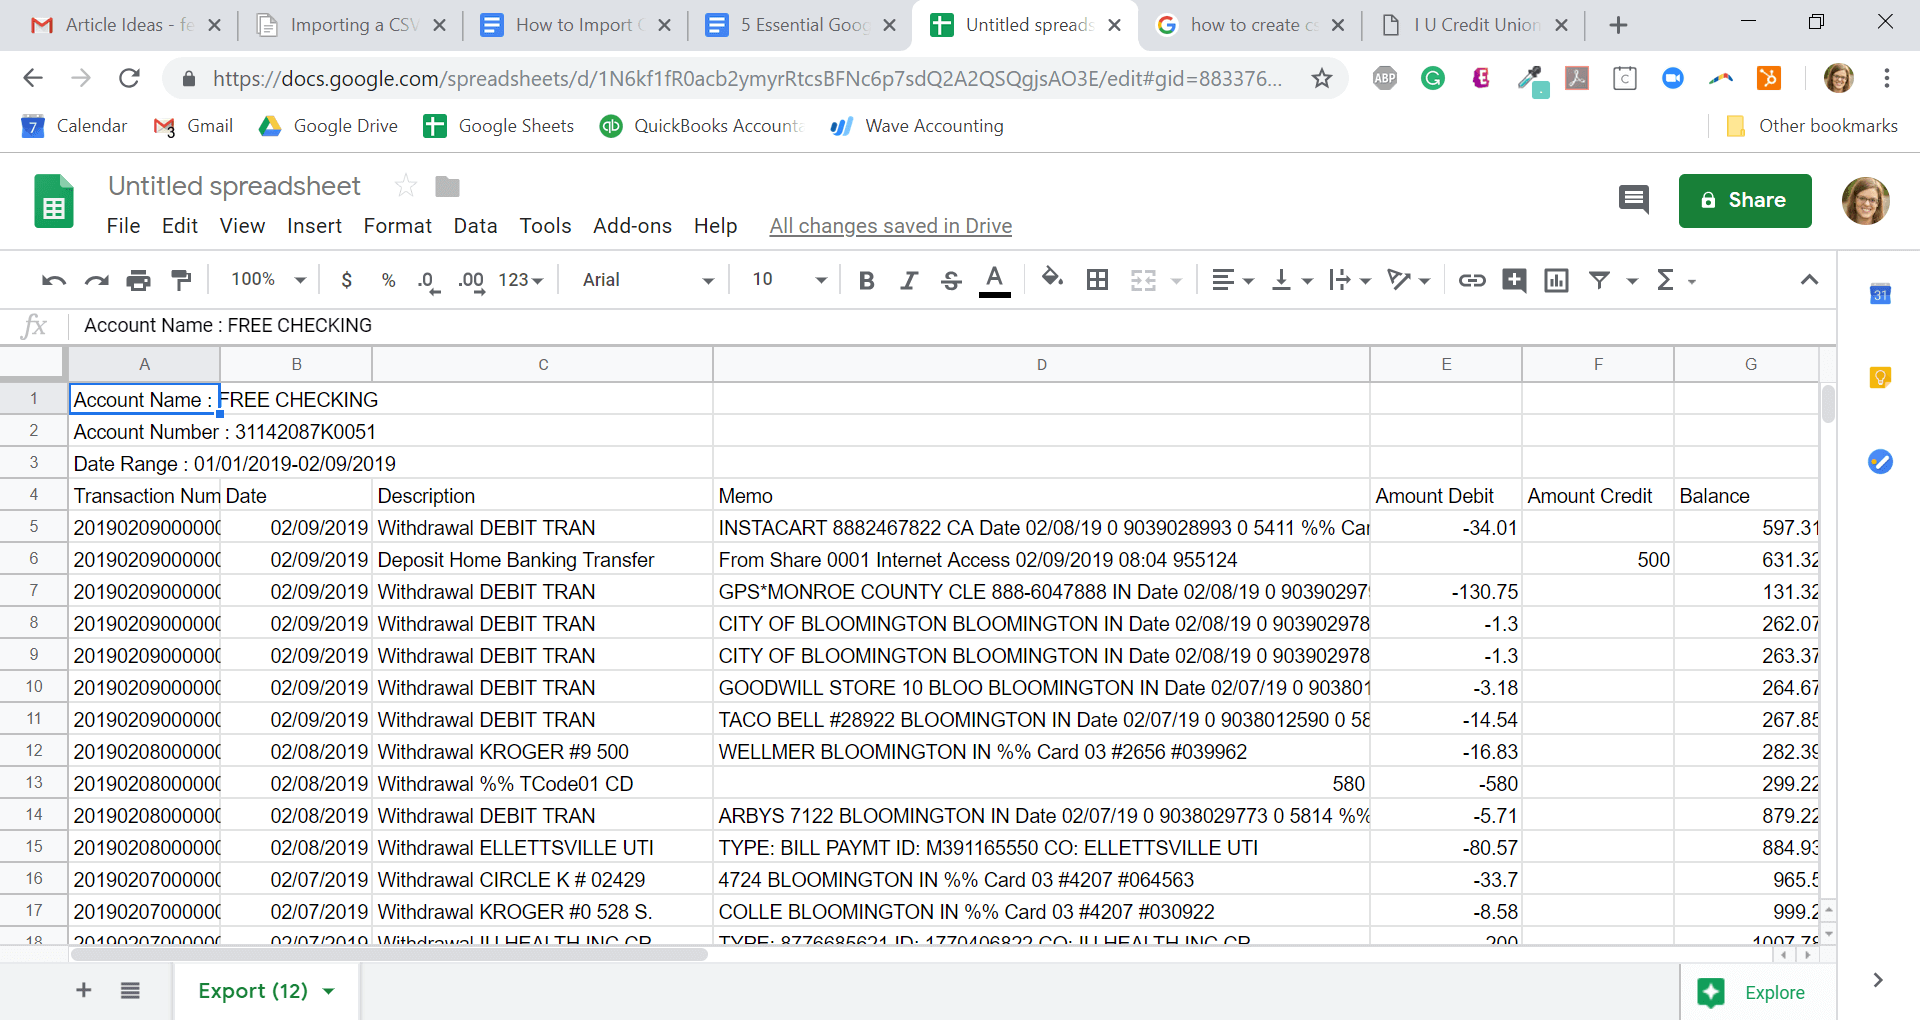Click the vertical scrollbar thumb
Screen dimensions: 1920x1020
(x=1828, y=404)
